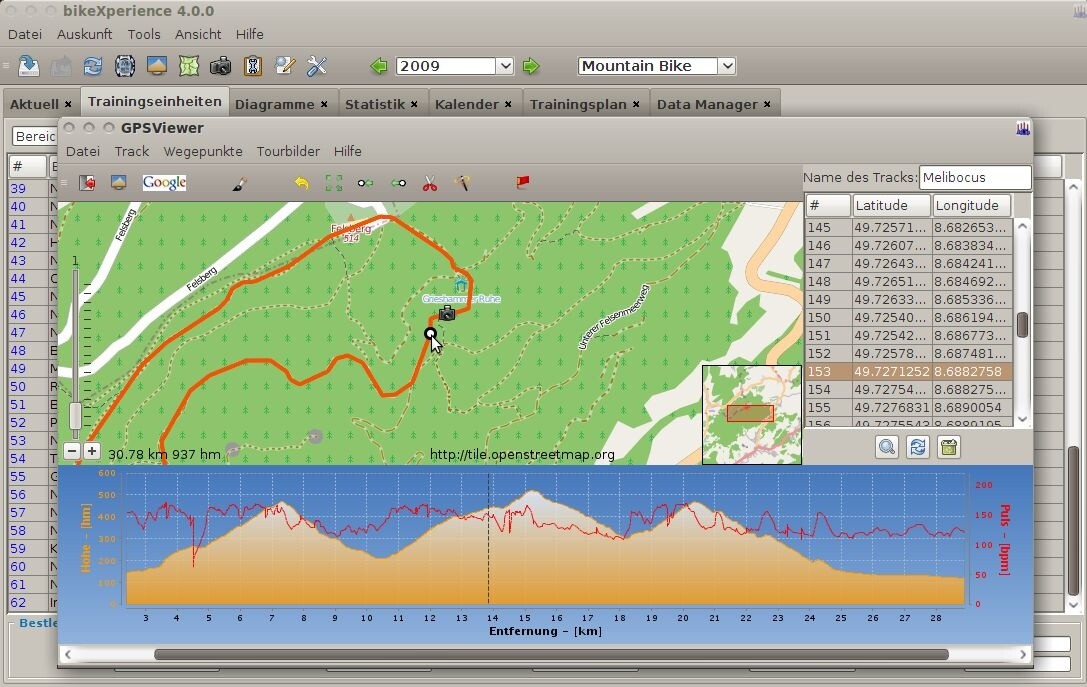The width and height of the screenshot is (1087, 687).
Task: Select track point row 153
Action: pos(908,372)
